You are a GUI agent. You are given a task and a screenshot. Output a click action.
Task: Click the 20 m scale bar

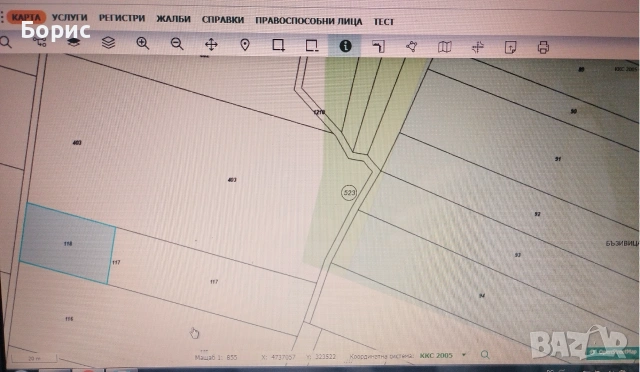(34, 359)
